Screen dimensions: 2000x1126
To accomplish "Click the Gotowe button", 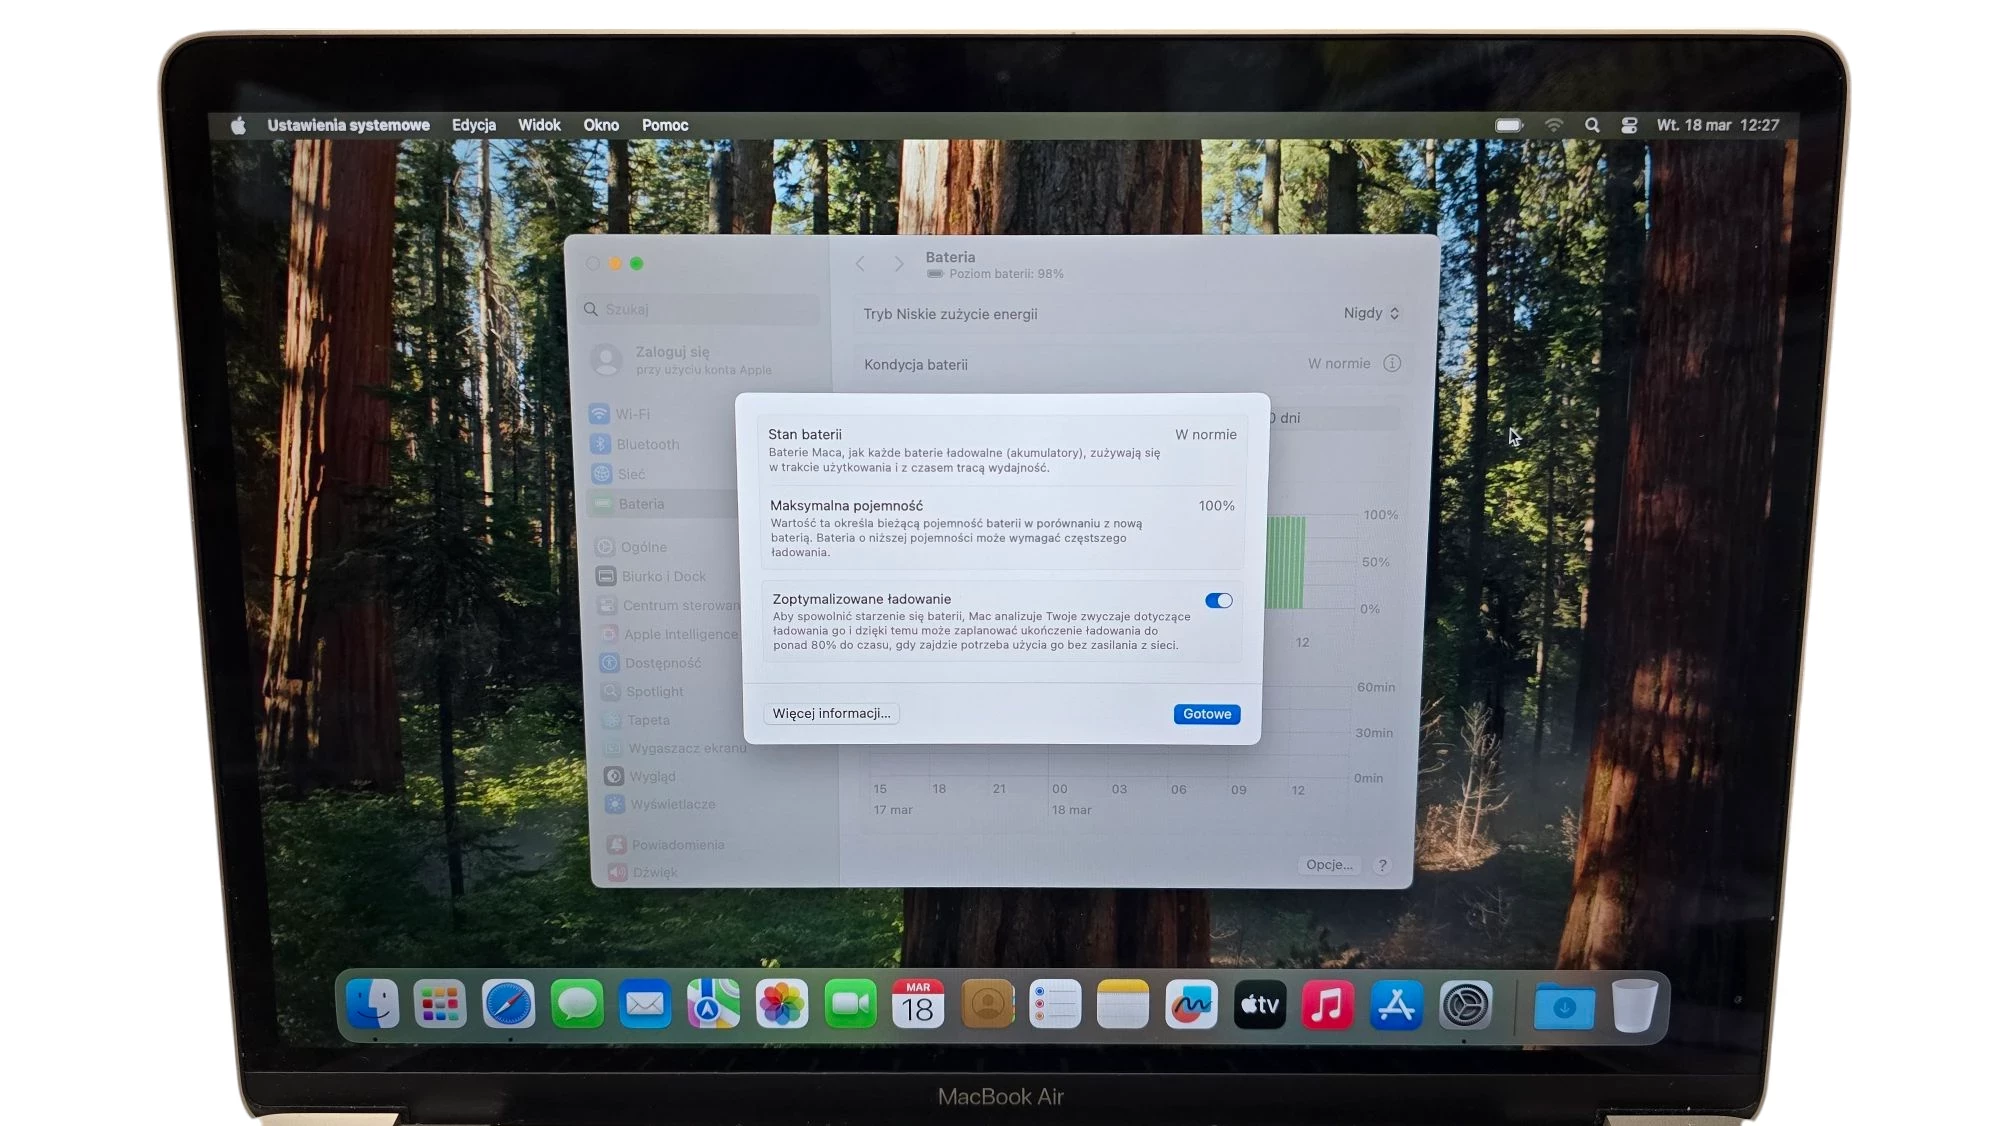I will coord(1206,714).
